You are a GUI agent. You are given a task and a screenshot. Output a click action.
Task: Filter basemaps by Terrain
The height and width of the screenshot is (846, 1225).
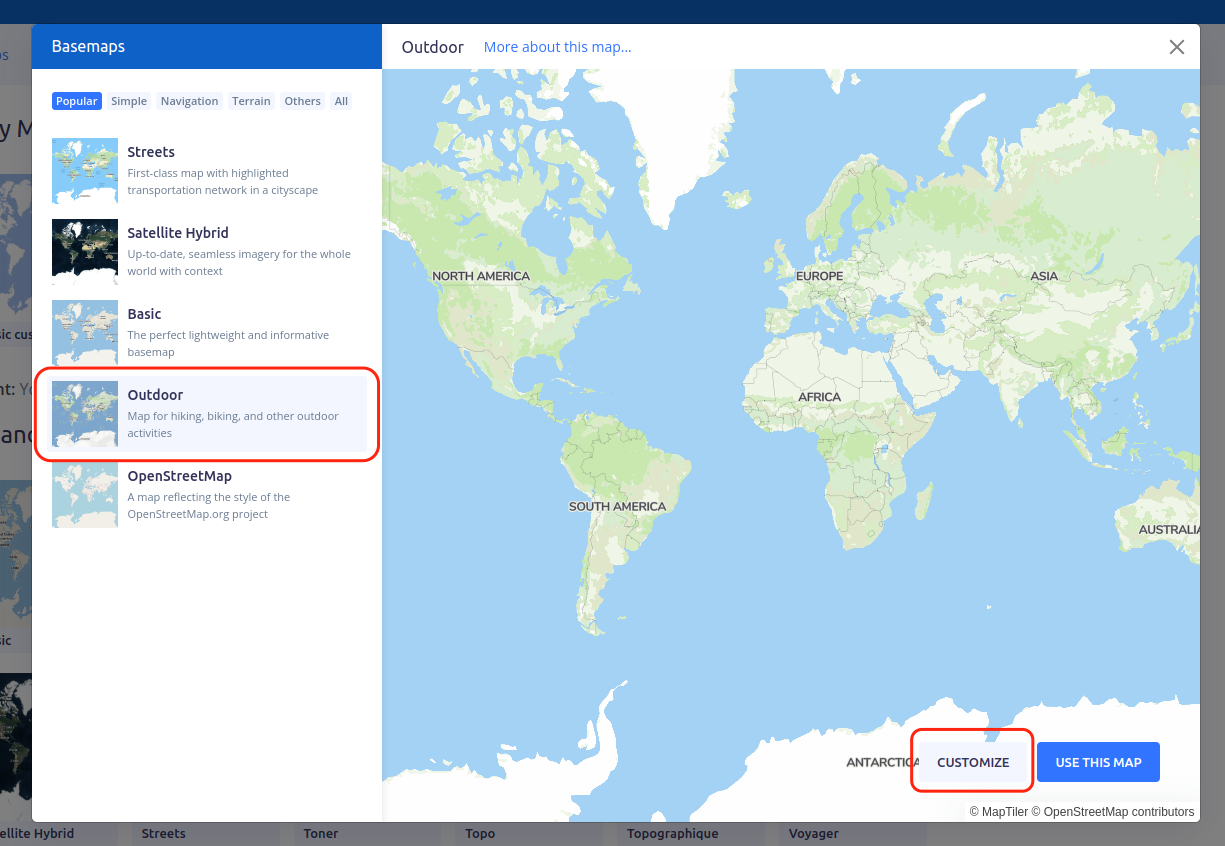(x=251, y=101)
